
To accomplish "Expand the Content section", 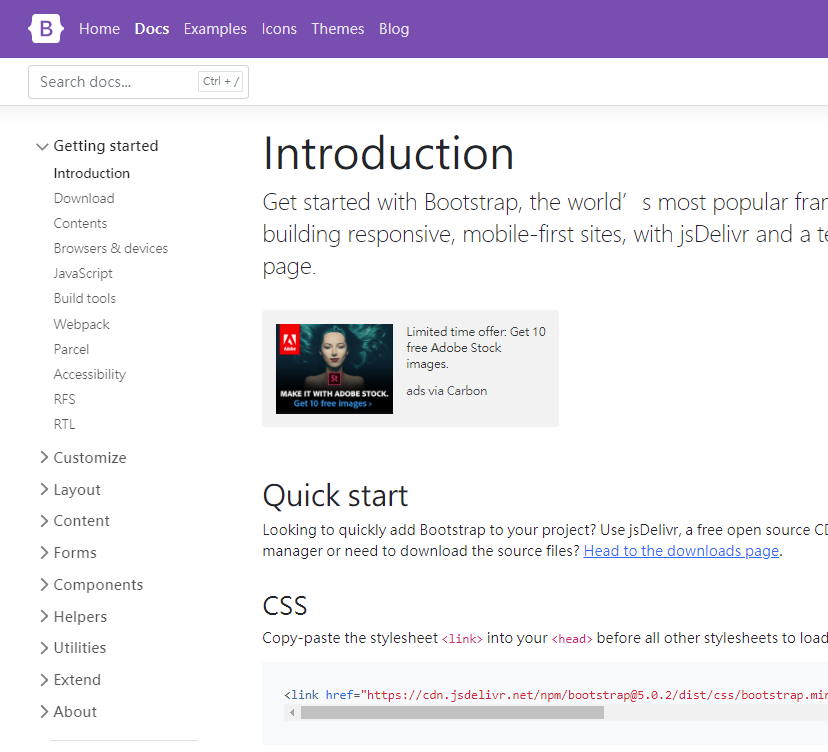I will pos(75,521).
